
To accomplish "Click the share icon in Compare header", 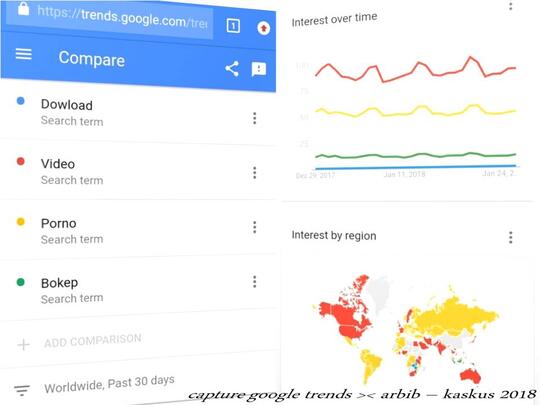I will [232, 69].
